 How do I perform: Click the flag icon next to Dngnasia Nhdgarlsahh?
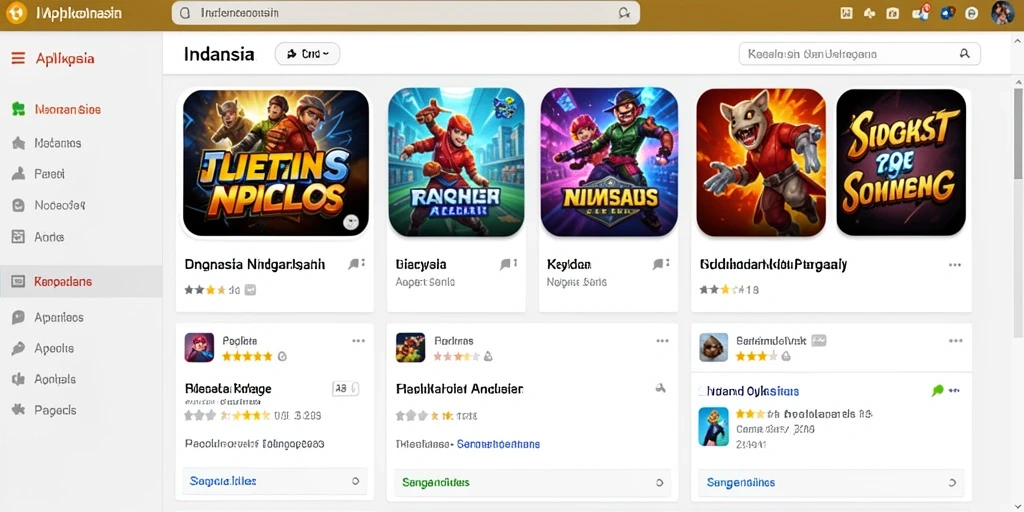click(356, 264)
